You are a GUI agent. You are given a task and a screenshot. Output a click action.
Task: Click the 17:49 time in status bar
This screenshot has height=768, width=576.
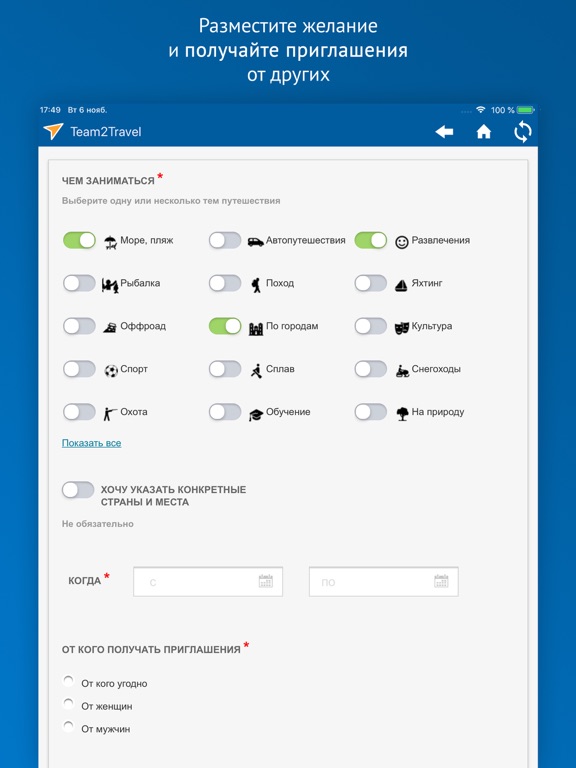(50, 110)
